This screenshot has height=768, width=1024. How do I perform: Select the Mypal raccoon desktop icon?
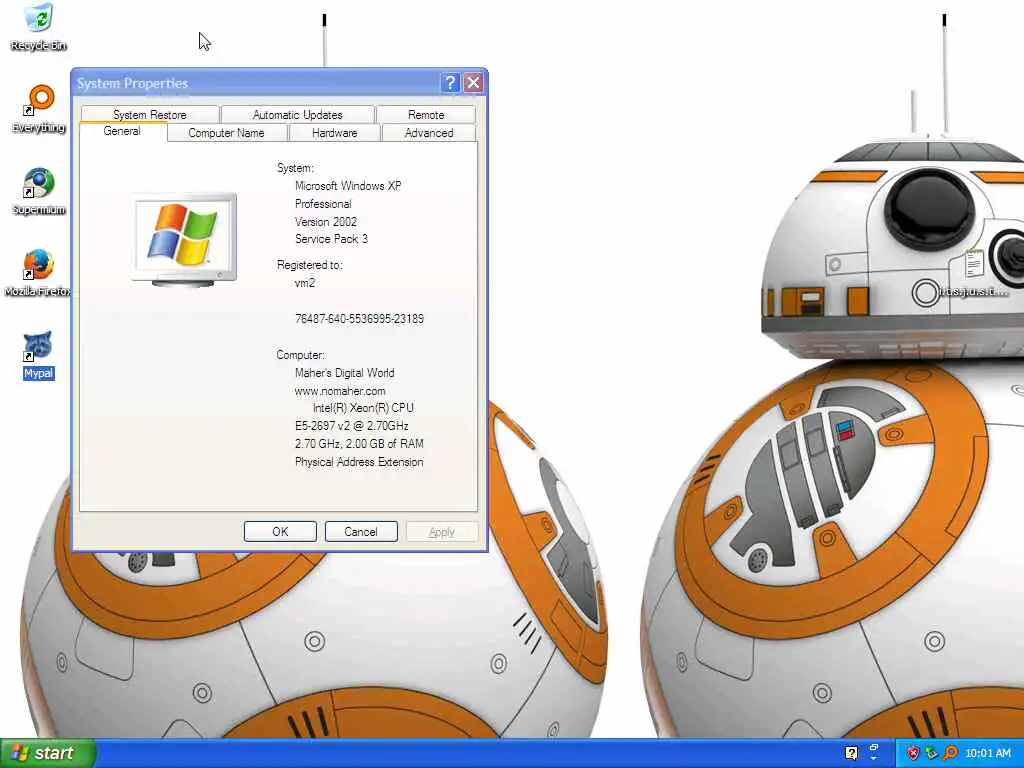click(39, 355)
